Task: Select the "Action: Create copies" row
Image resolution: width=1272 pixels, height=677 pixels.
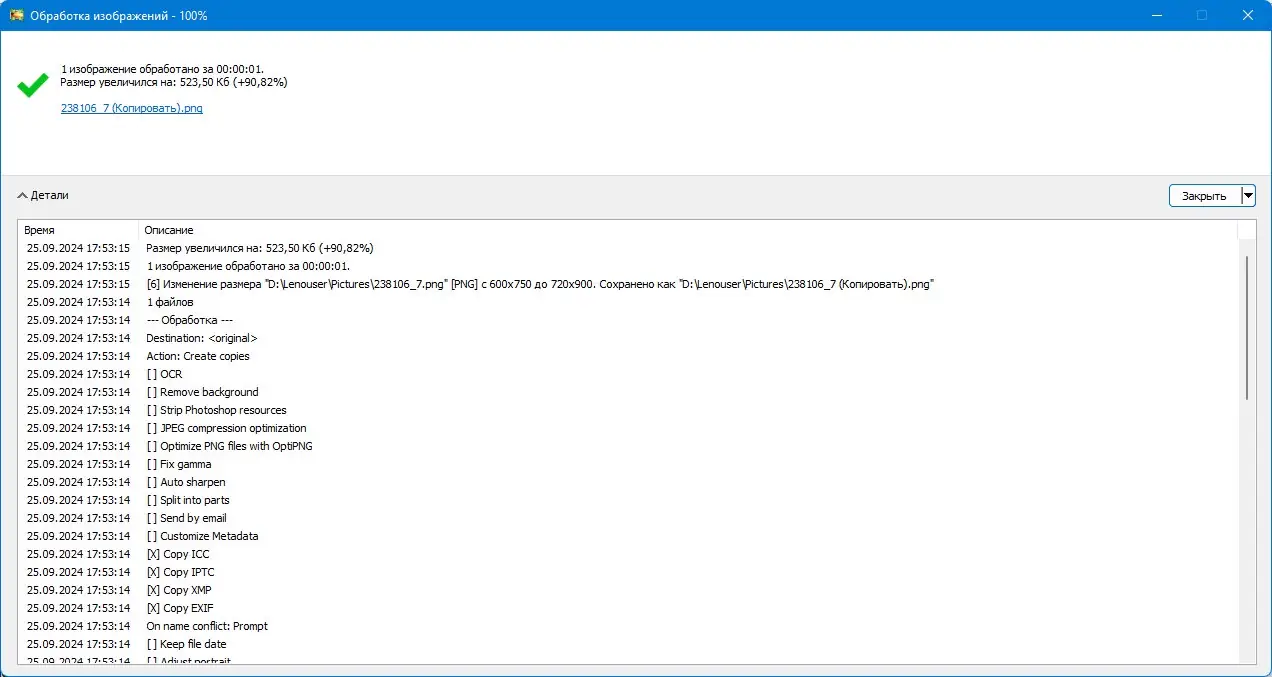Action: pyautogui.click(x=628, y=356)
